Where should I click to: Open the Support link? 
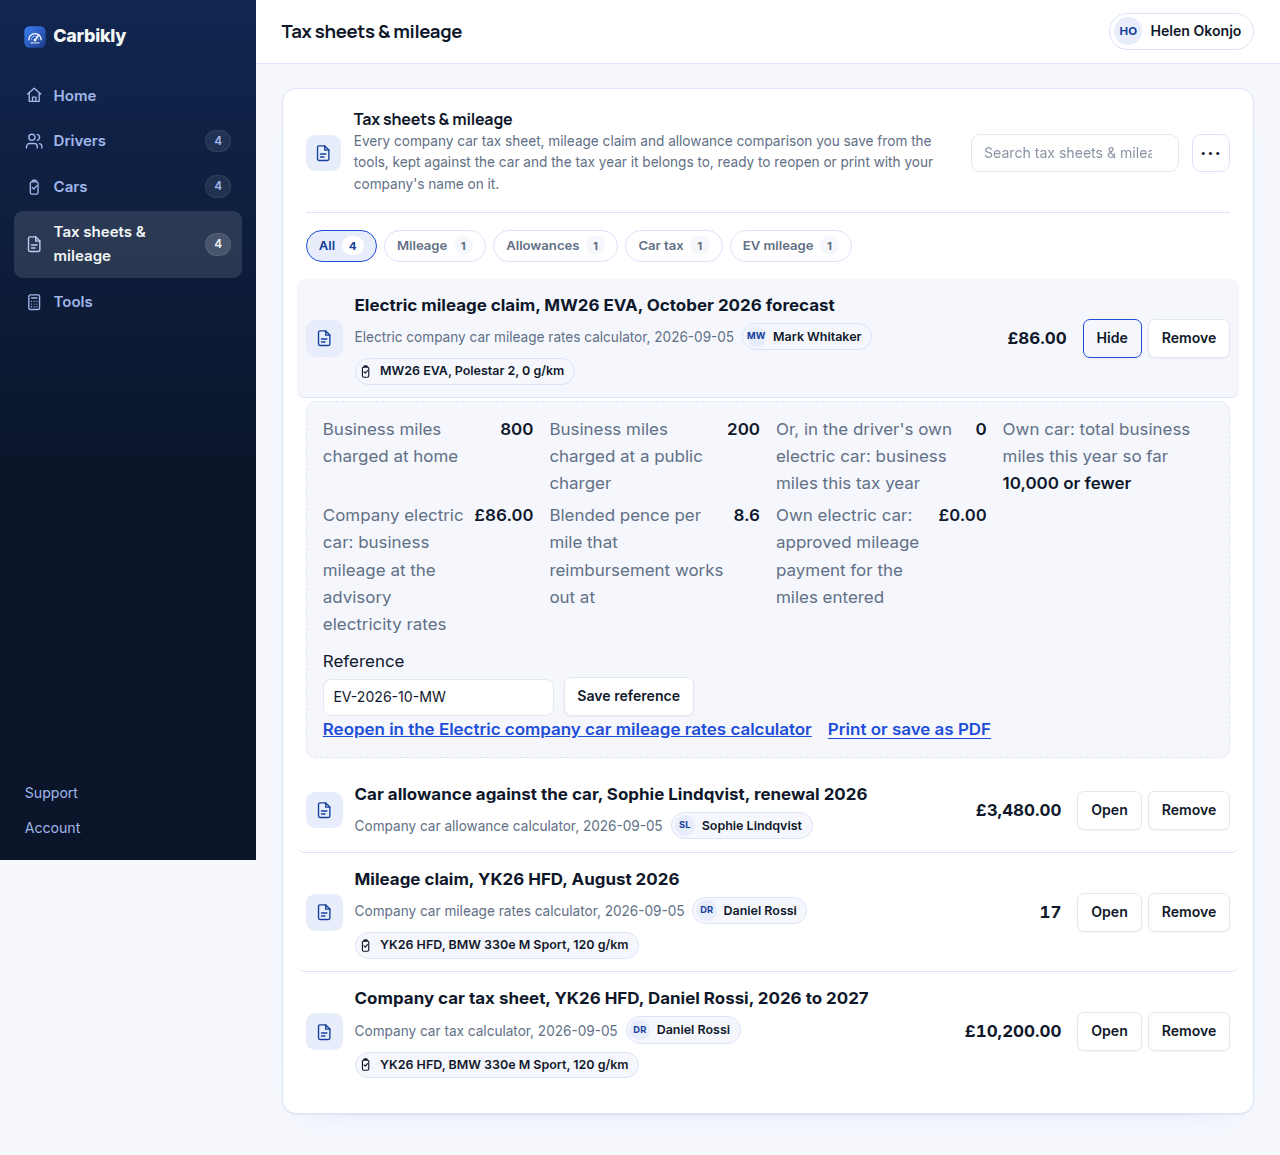[x=51, y=793]
